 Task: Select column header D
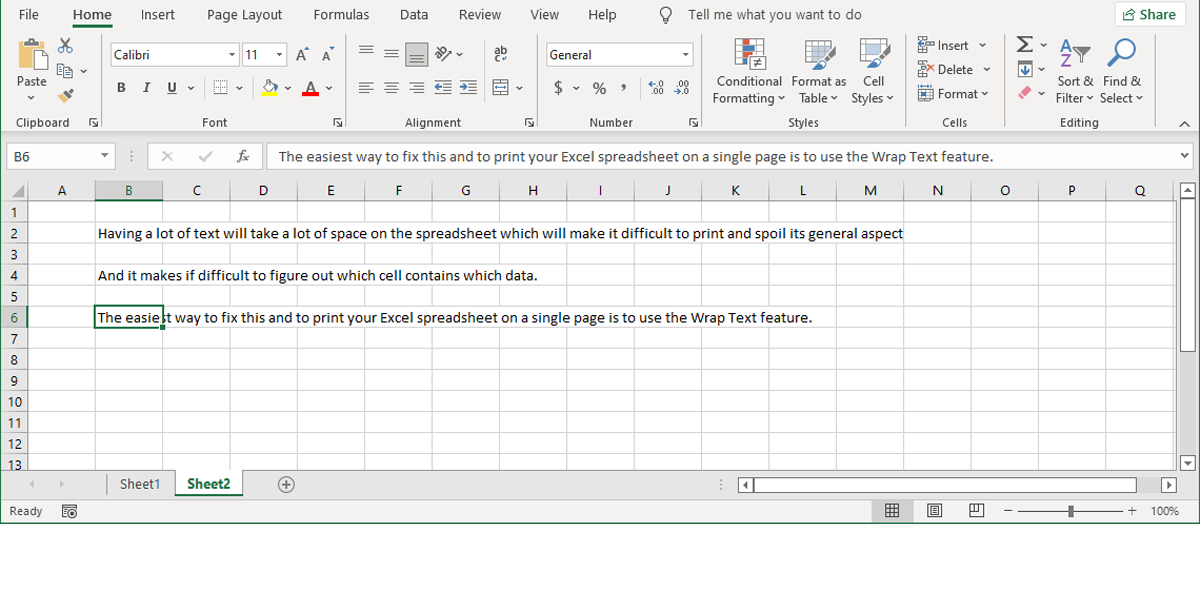click(x=263, y=190)
